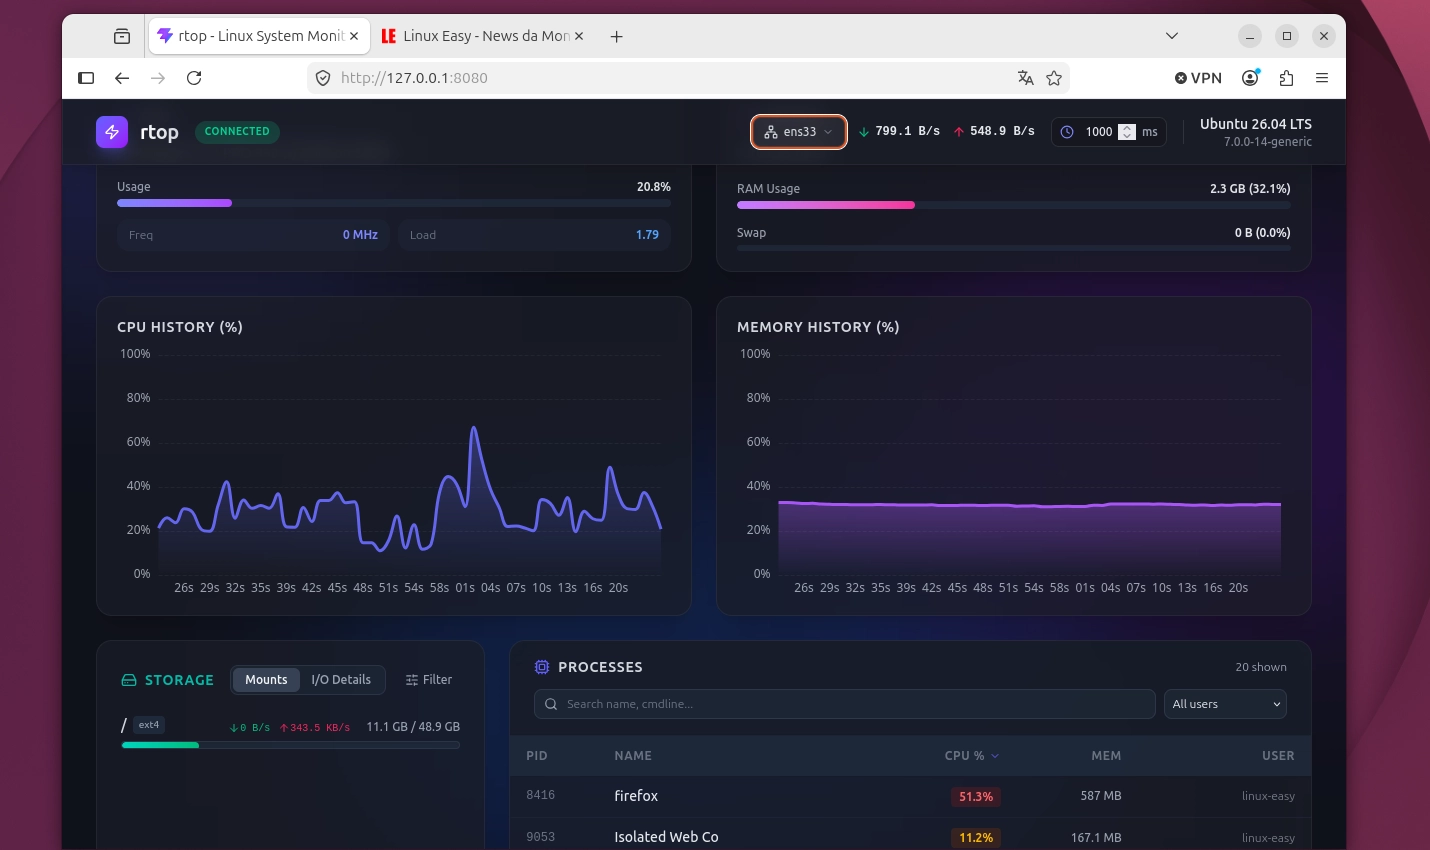Switch to the Mounts storage tab
The height and width of the screenshot is (850, 1430).
pyautogui.click(x=266, y=680)
